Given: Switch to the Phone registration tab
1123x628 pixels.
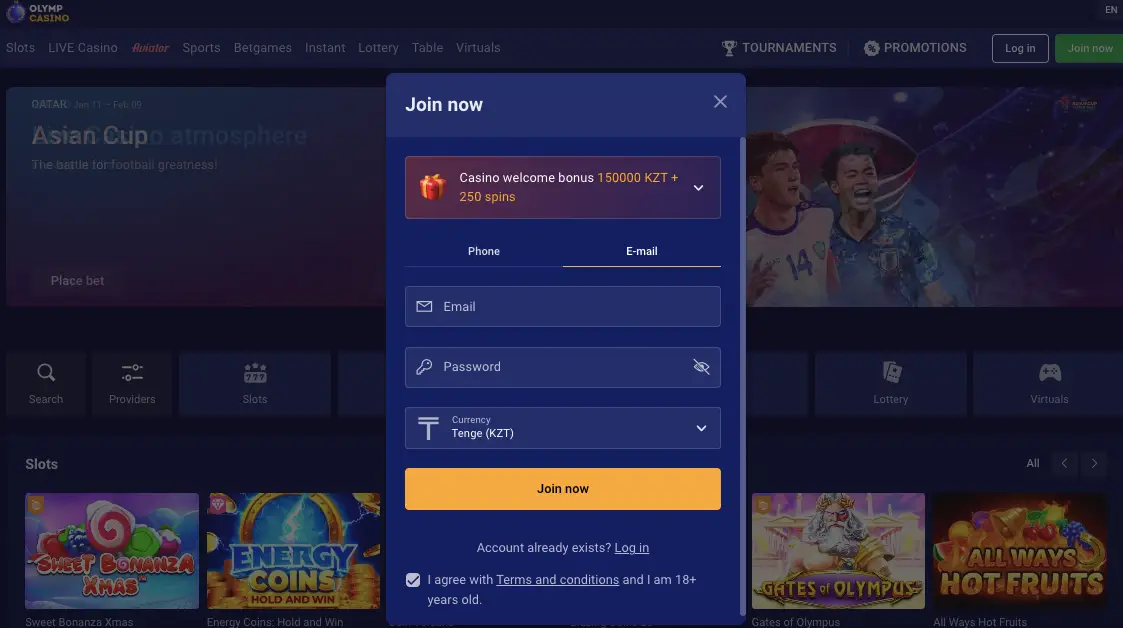Looking at the screenshot, I should point(484,251).
